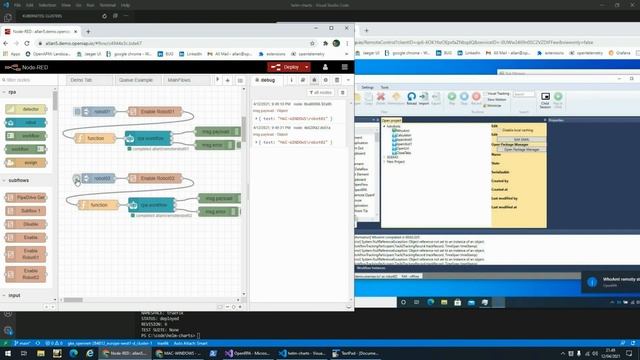Select the Enable Robot01 flow node
The width and height of the screenshot is (640, 360).
155,112
